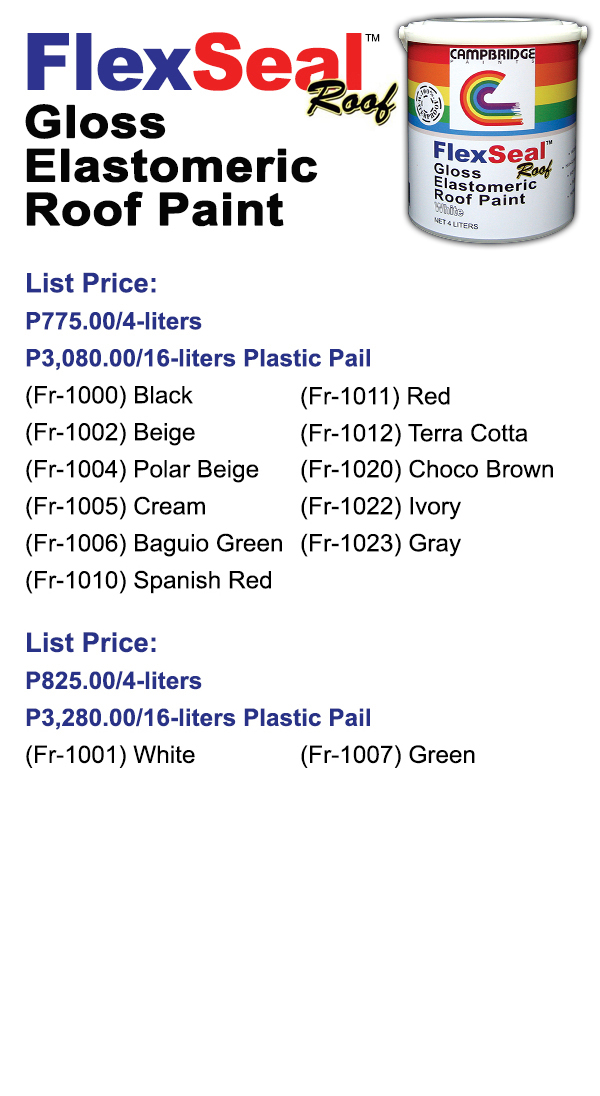Click the Gloss Elastomeric Roof Paint heading

pos(170,166)
